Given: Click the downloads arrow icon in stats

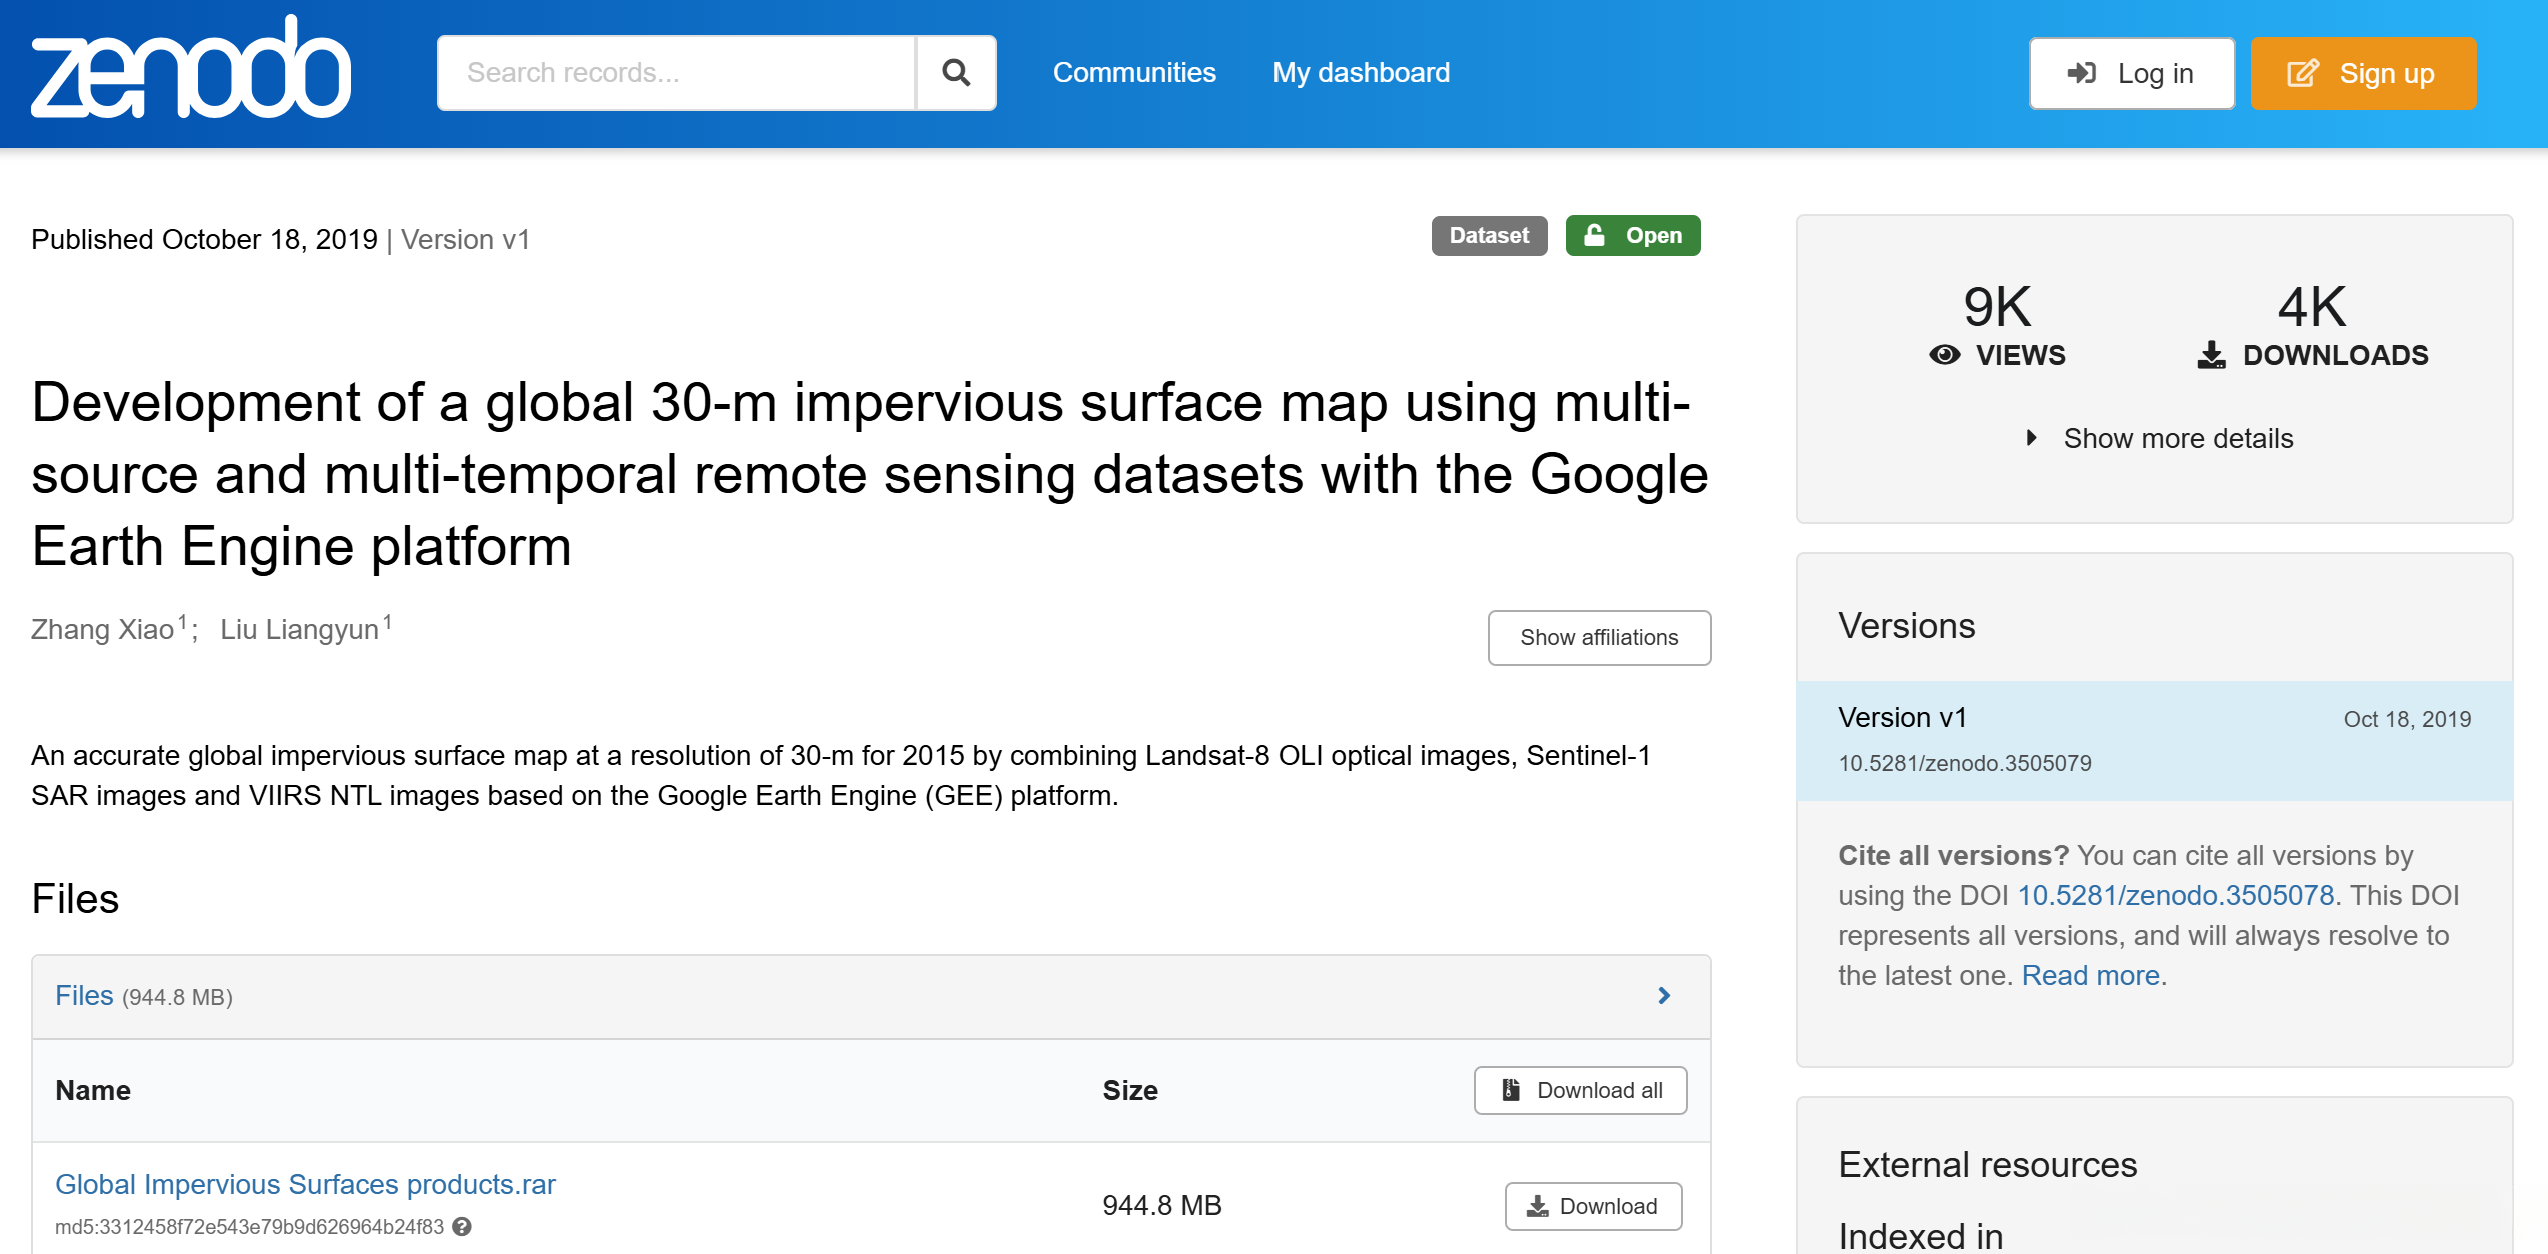Looking at the screenshot, I should [2211, 355].
